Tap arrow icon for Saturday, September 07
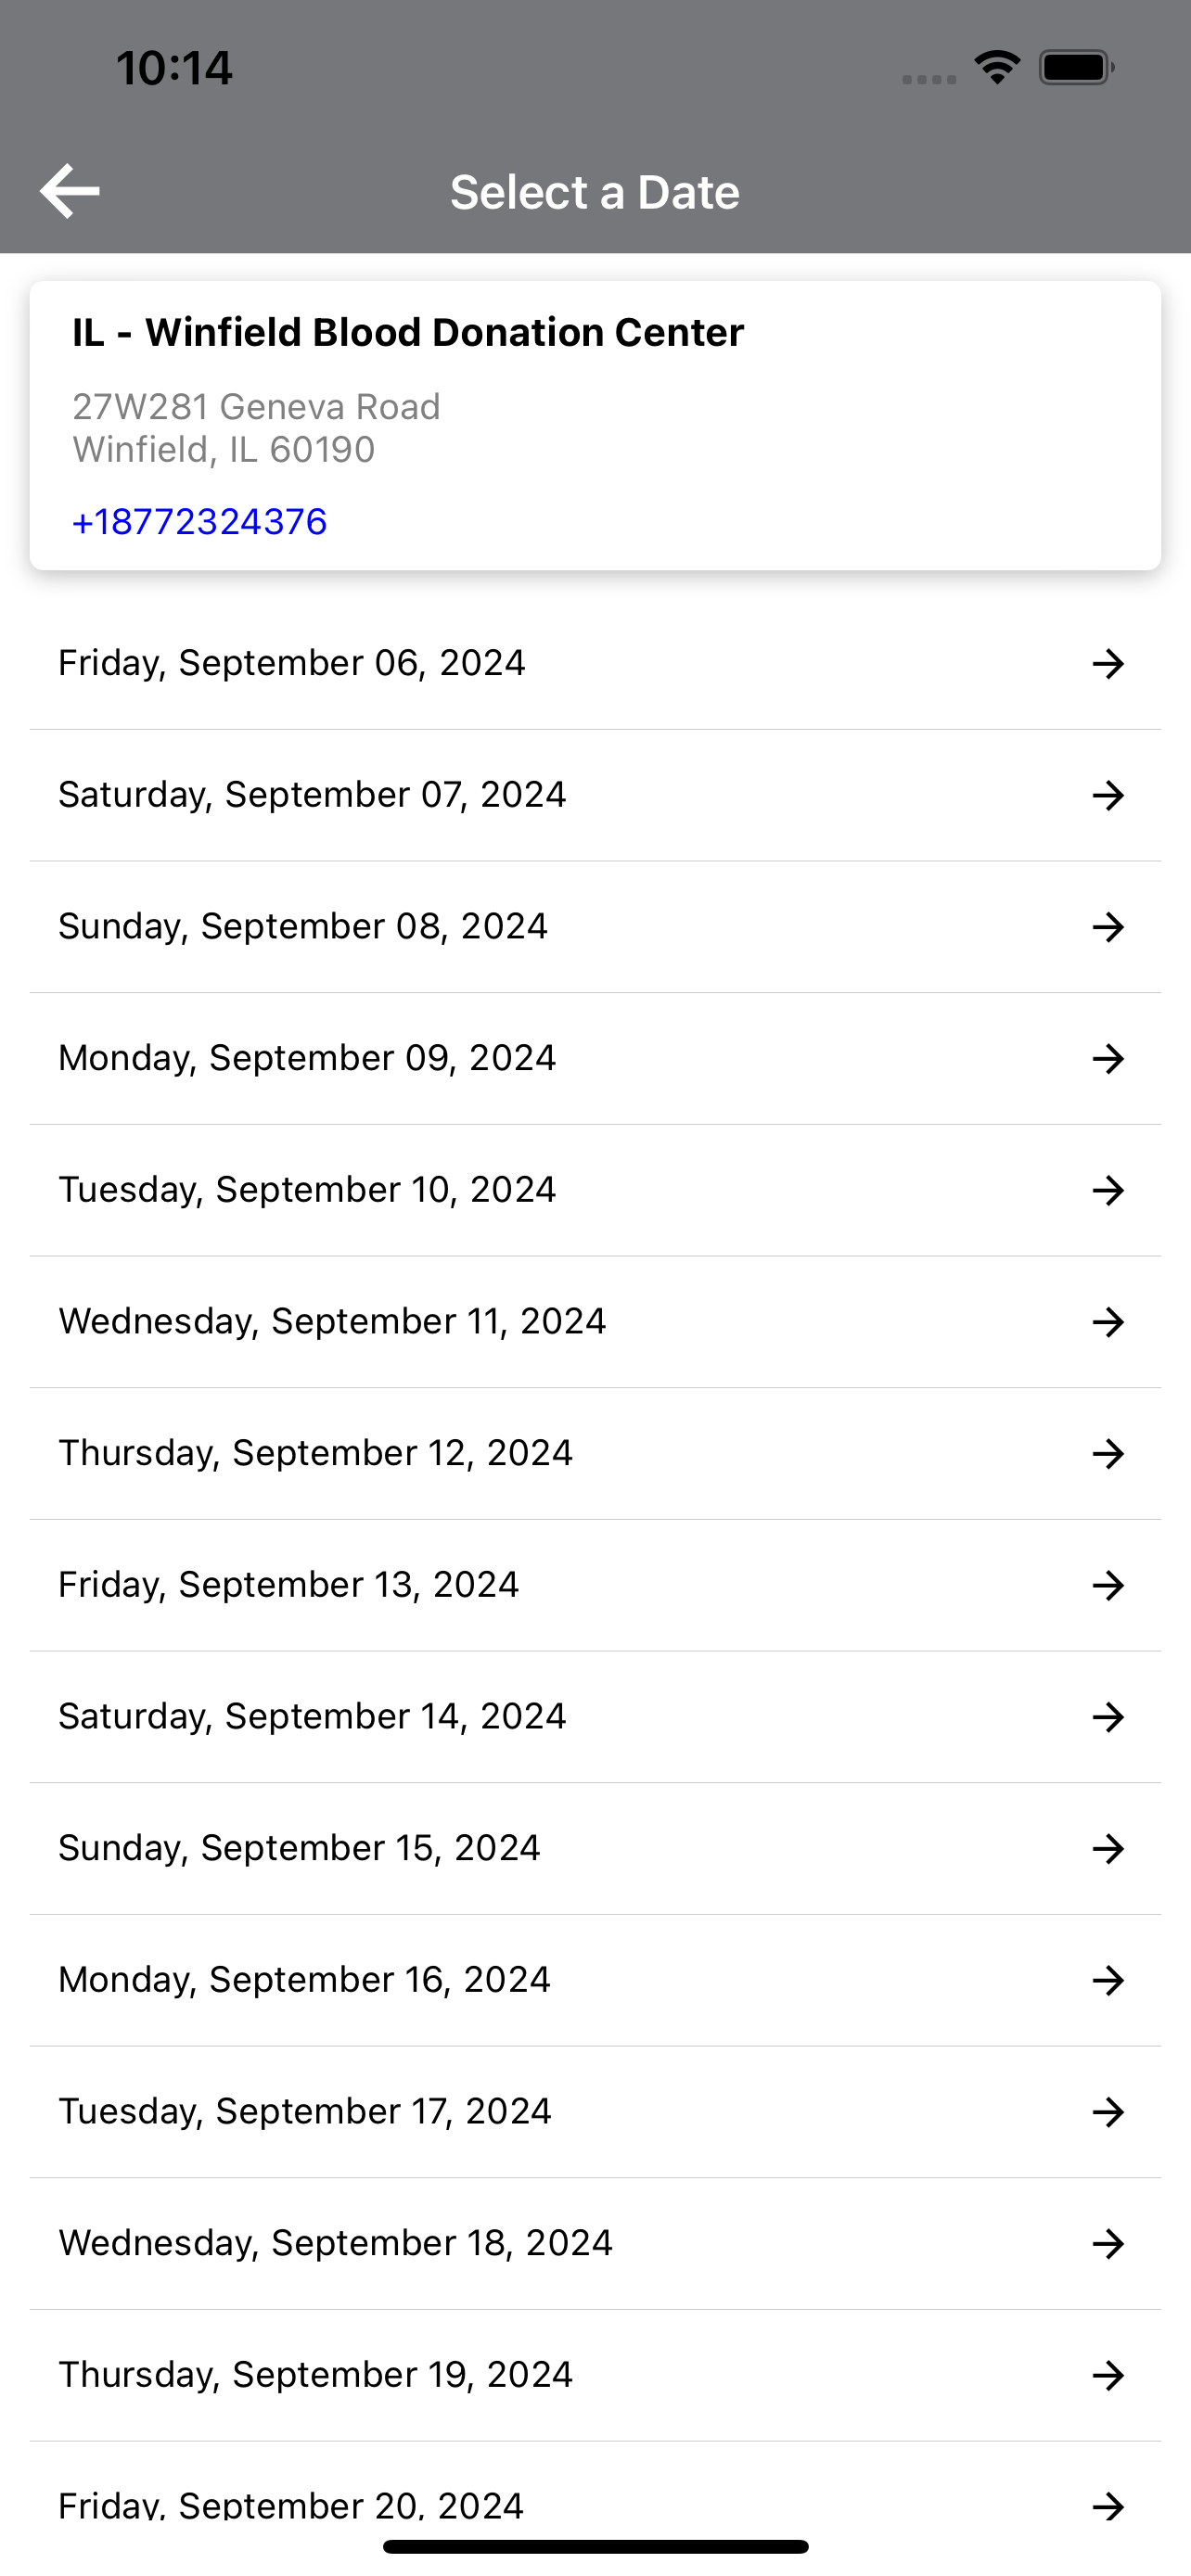The height and width of the screenshot is (2576, 1191). [x=1108, y=795]
